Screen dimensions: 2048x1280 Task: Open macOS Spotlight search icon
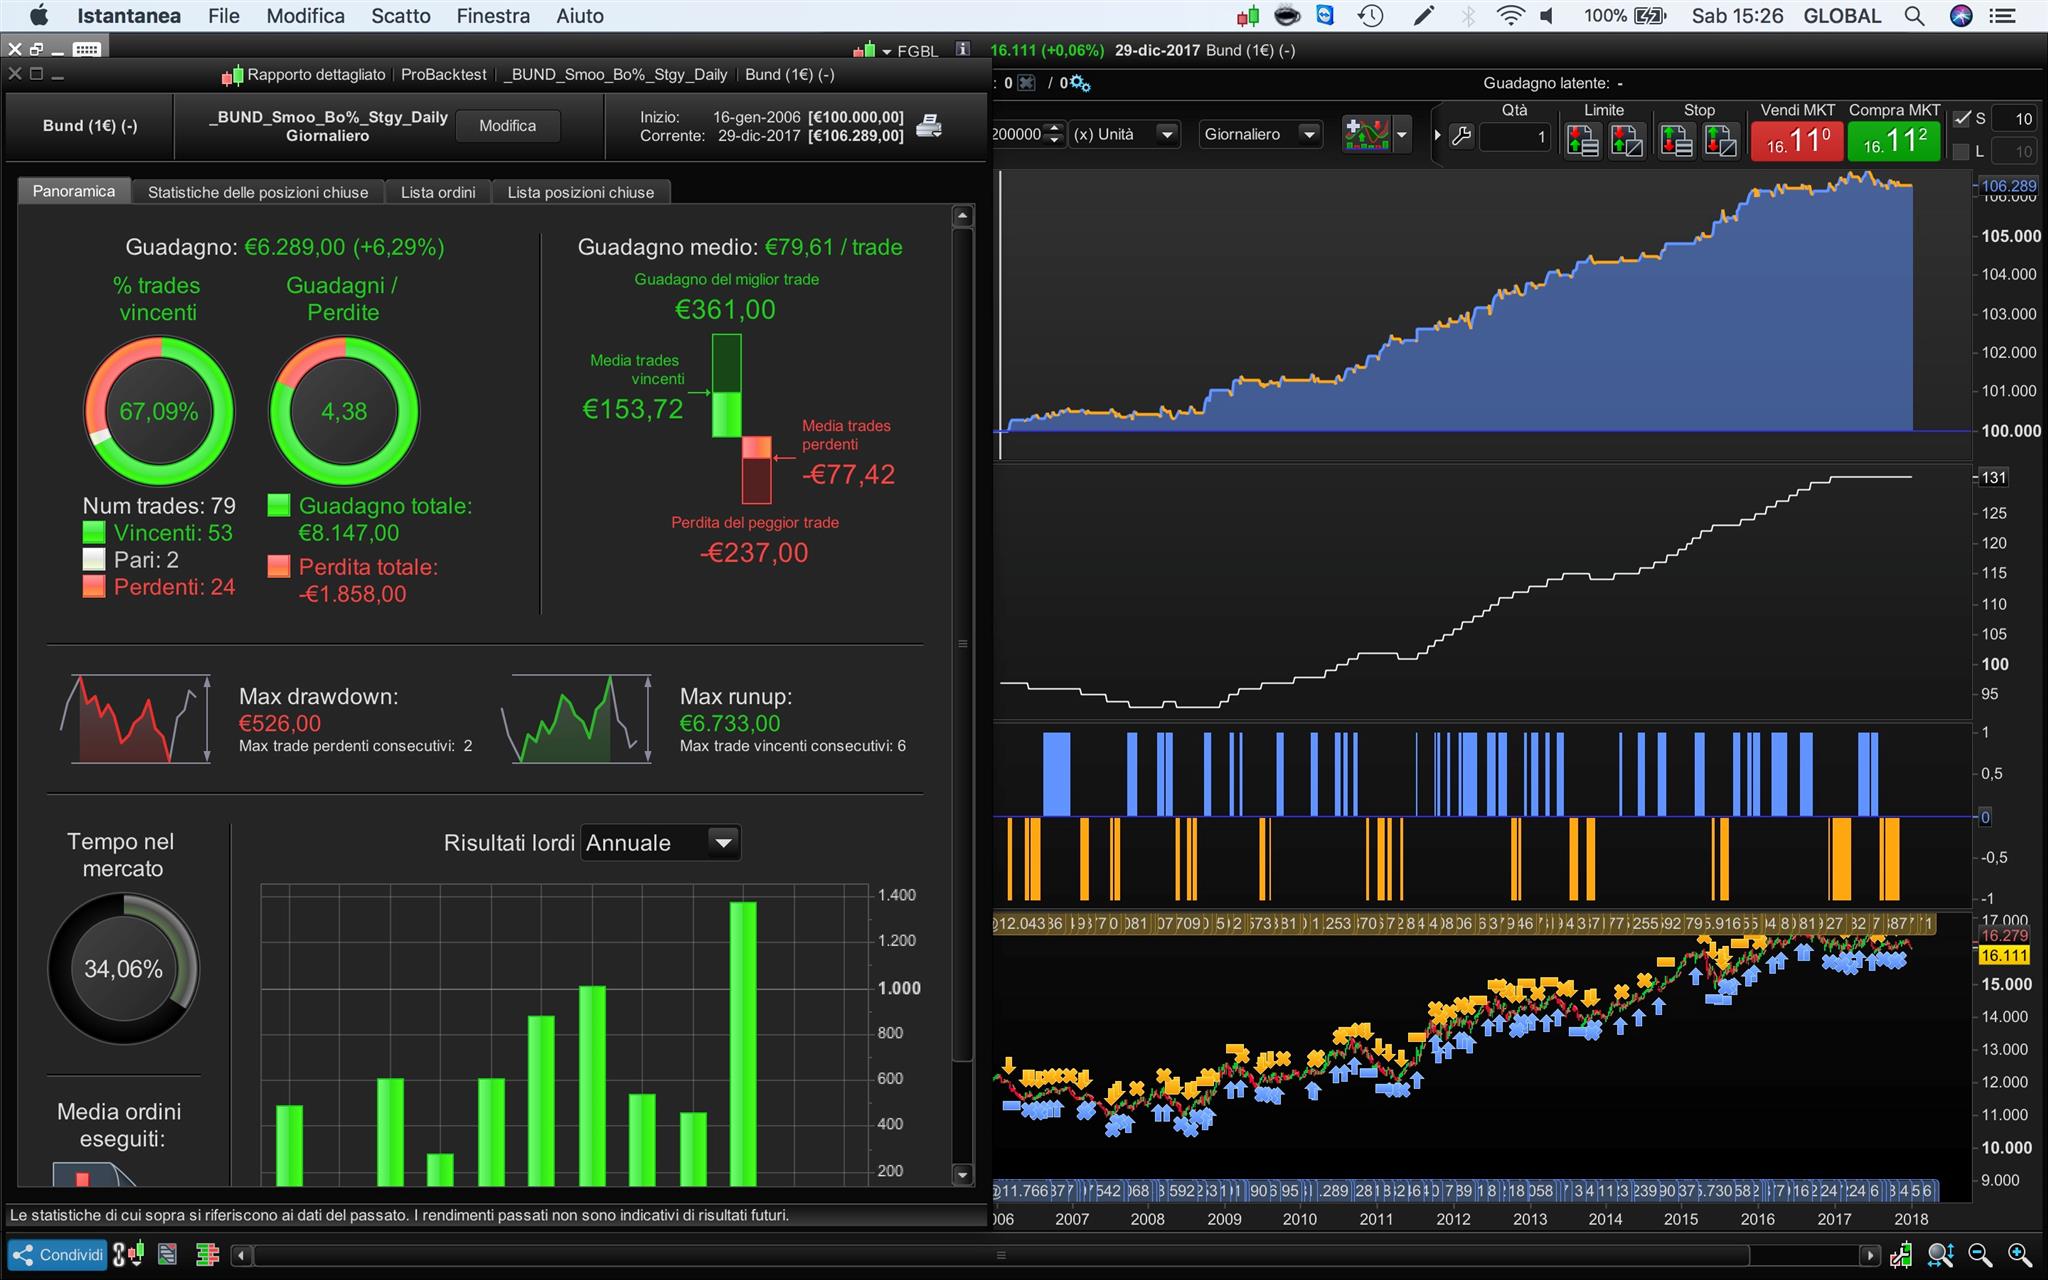click(1914, 16)
